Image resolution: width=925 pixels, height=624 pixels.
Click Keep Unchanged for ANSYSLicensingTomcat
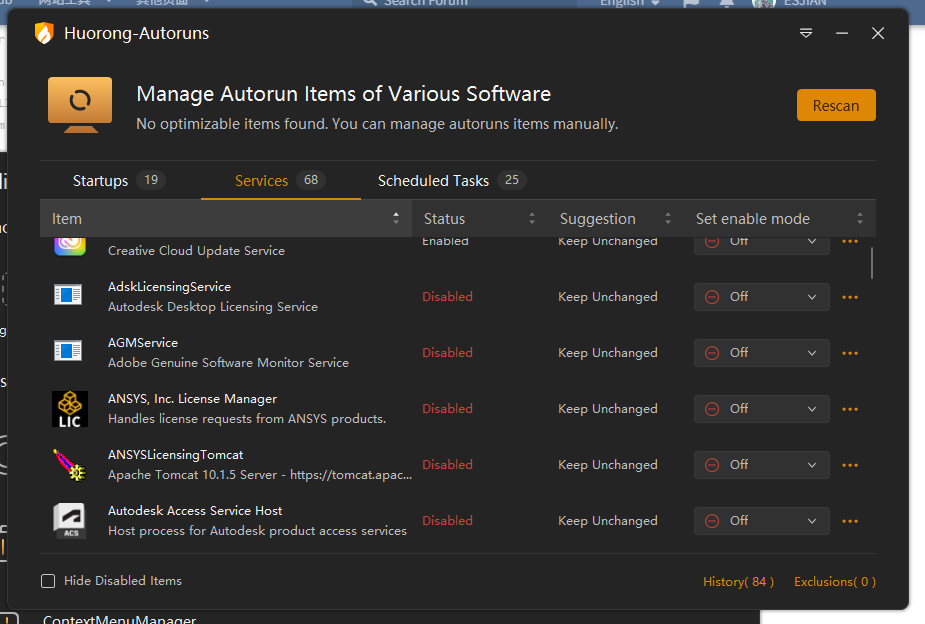click(608, 465)
